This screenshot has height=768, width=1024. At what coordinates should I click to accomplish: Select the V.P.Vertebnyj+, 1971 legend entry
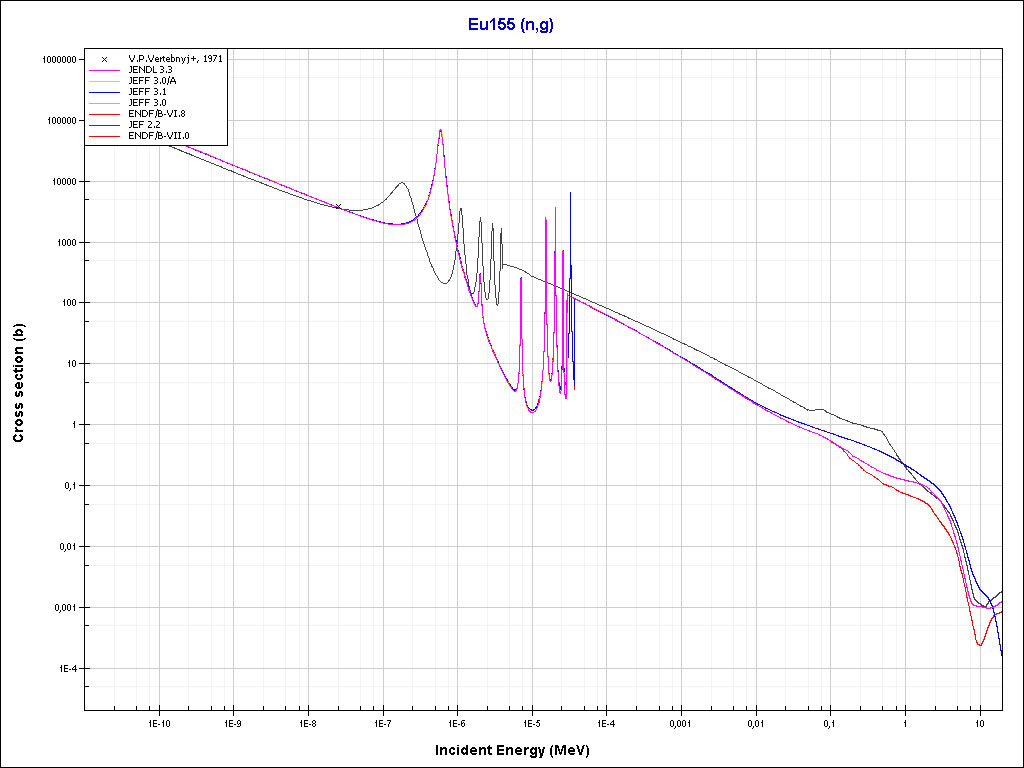[175, 59]
